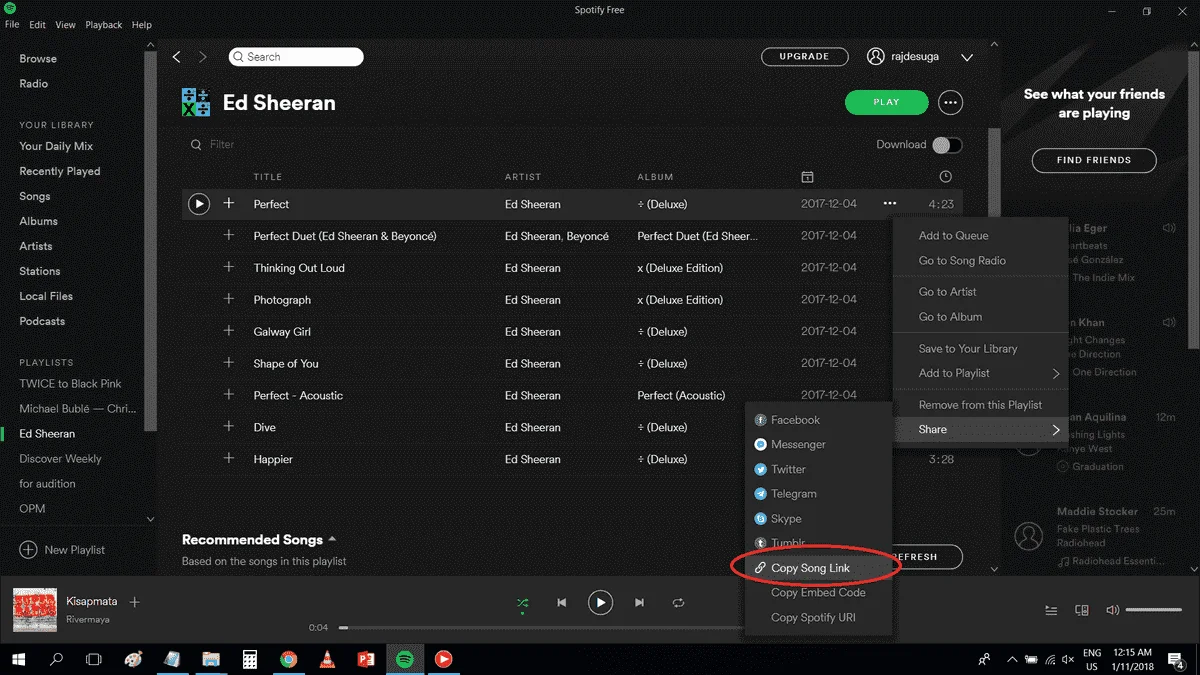Sort by the date added calendar icon
Viewport: 1200px width, 675px height.
[807, 177]
